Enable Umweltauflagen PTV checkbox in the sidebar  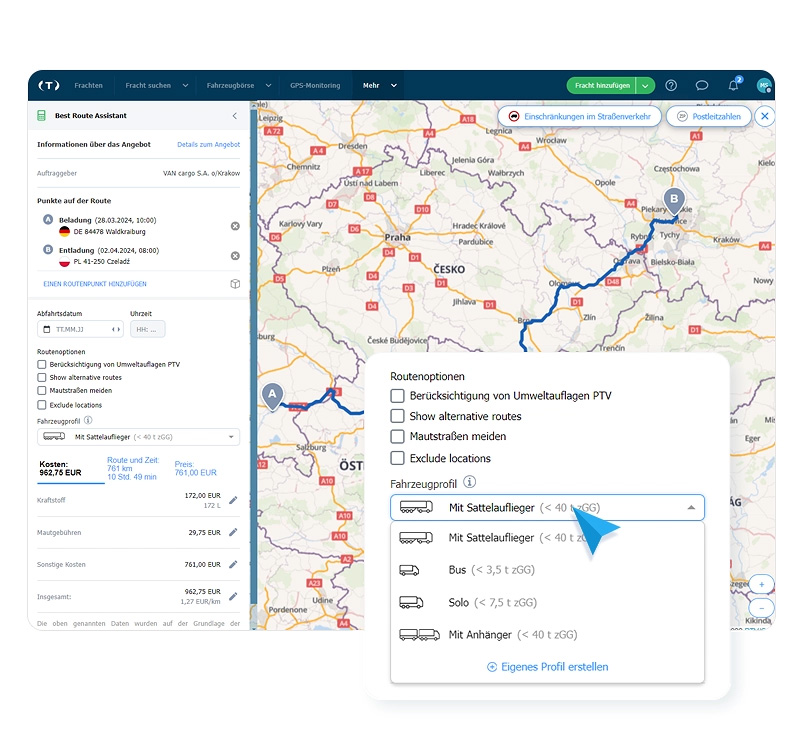point(42,364)
